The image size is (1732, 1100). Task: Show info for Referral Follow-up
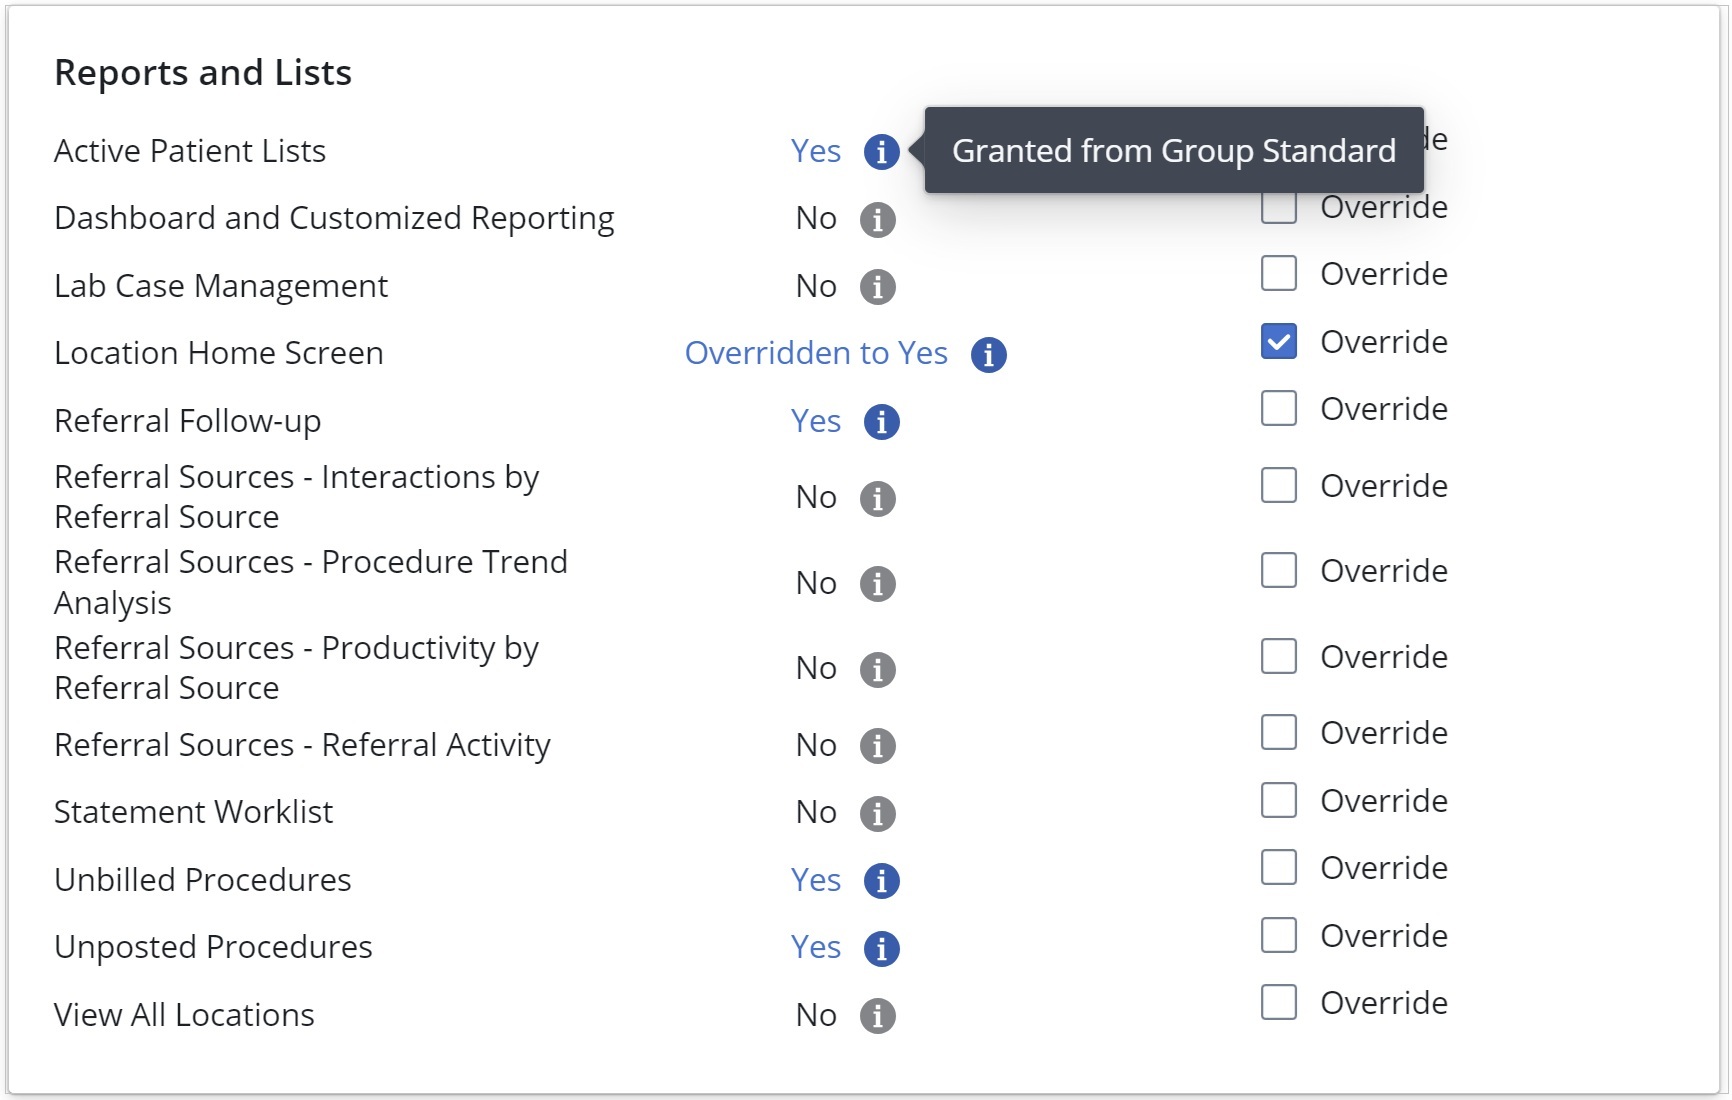coord(881,422)
